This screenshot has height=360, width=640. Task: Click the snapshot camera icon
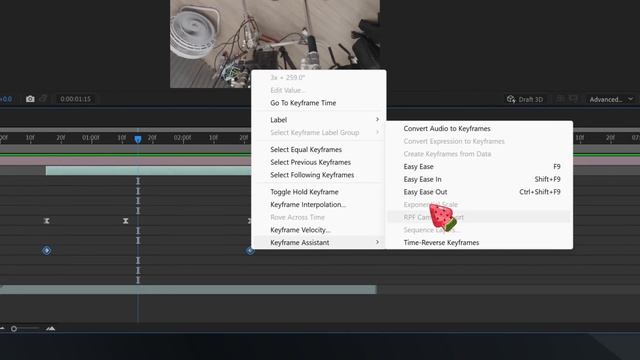pyautogui.click(x=30, y=99)
